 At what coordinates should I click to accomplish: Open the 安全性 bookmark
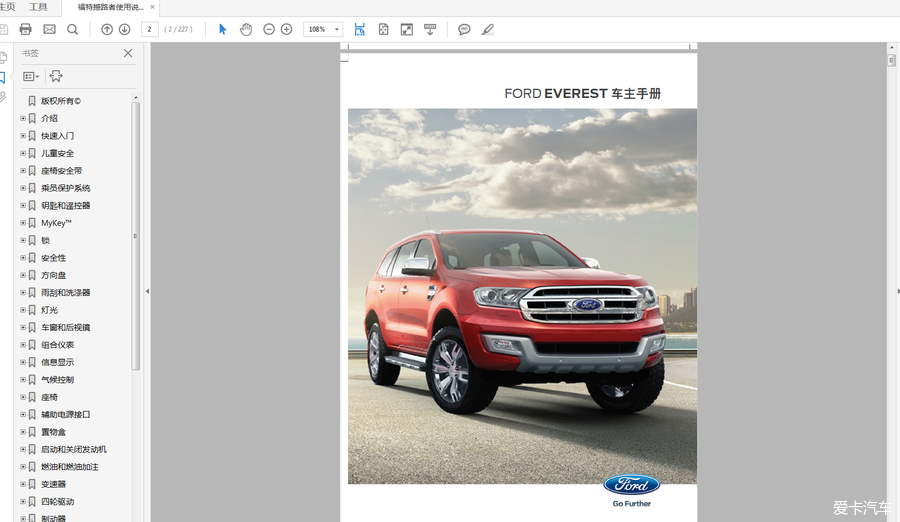point(53,258)
